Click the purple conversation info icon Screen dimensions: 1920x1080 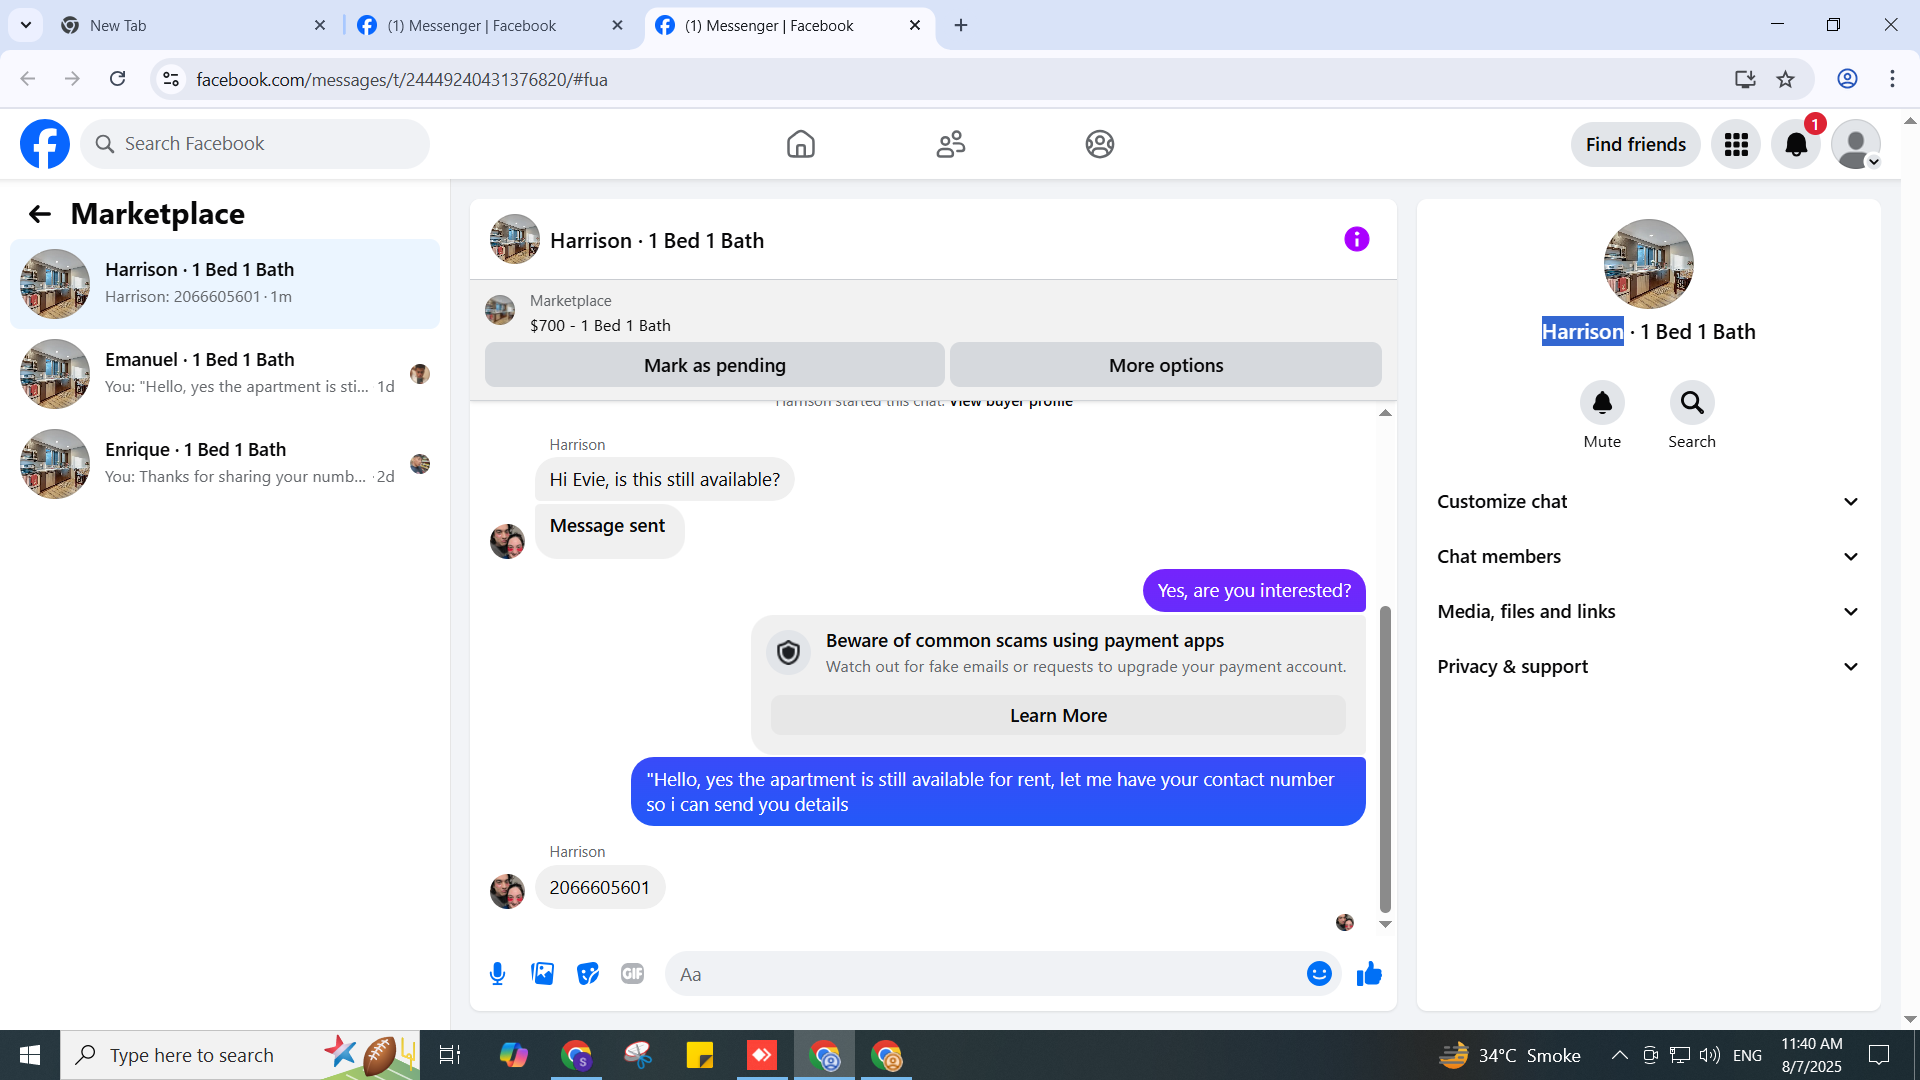coord(1356,240)
